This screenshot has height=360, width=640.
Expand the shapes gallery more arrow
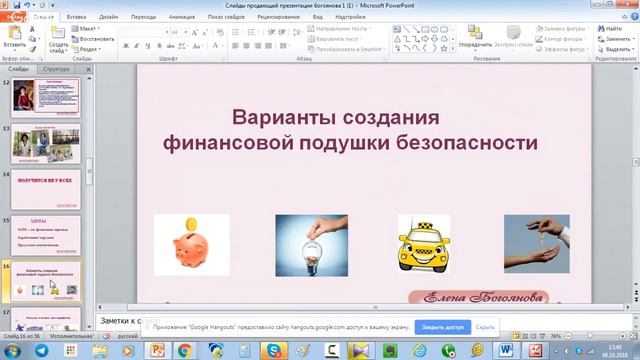point(453,49)
